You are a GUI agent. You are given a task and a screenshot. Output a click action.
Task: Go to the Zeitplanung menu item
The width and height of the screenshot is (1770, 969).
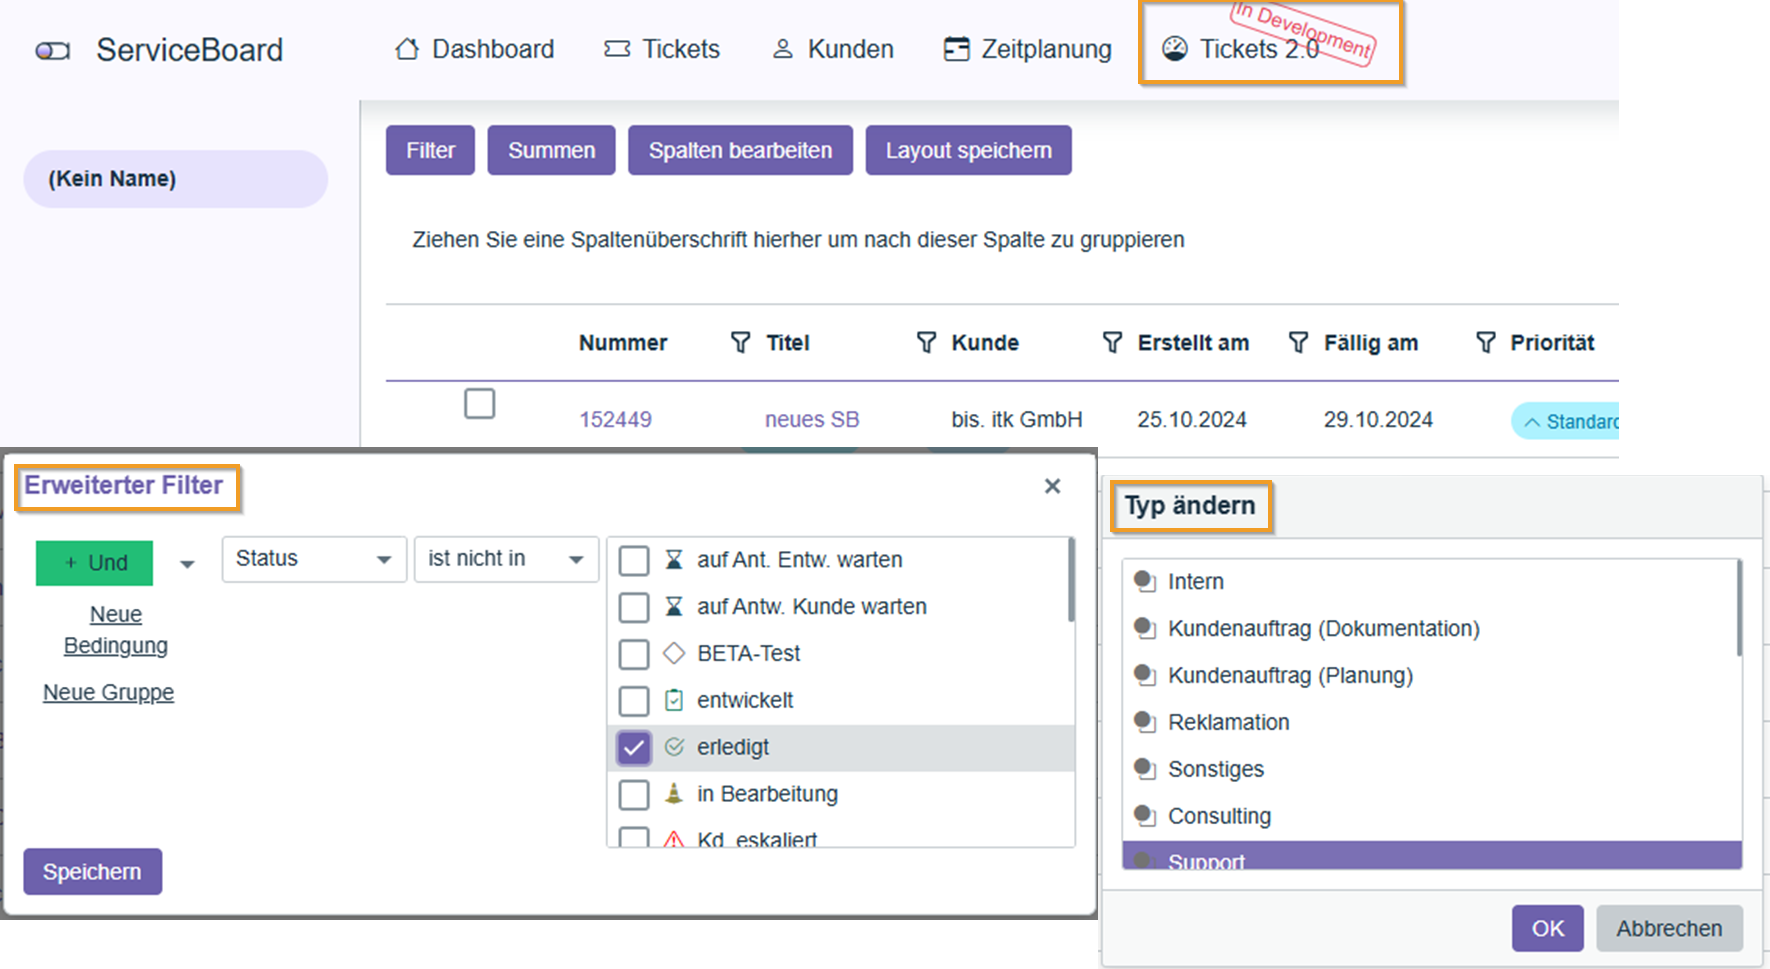pos(1028,49)
